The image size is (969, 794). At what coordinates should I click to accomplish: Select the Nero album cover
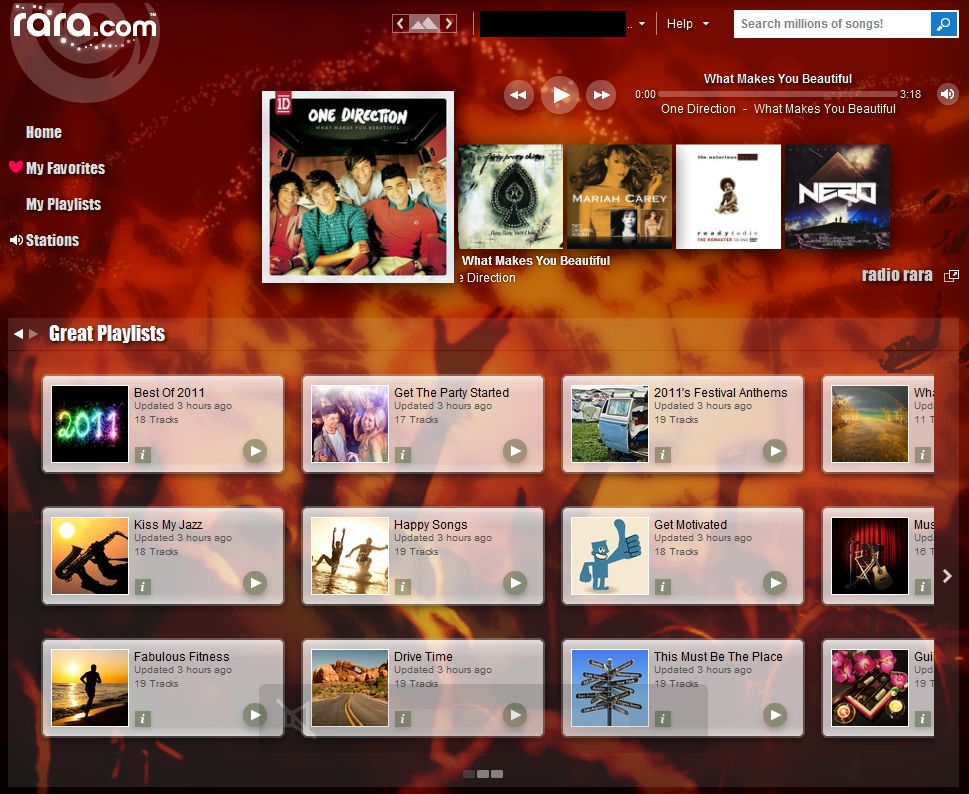pos(837,196)
